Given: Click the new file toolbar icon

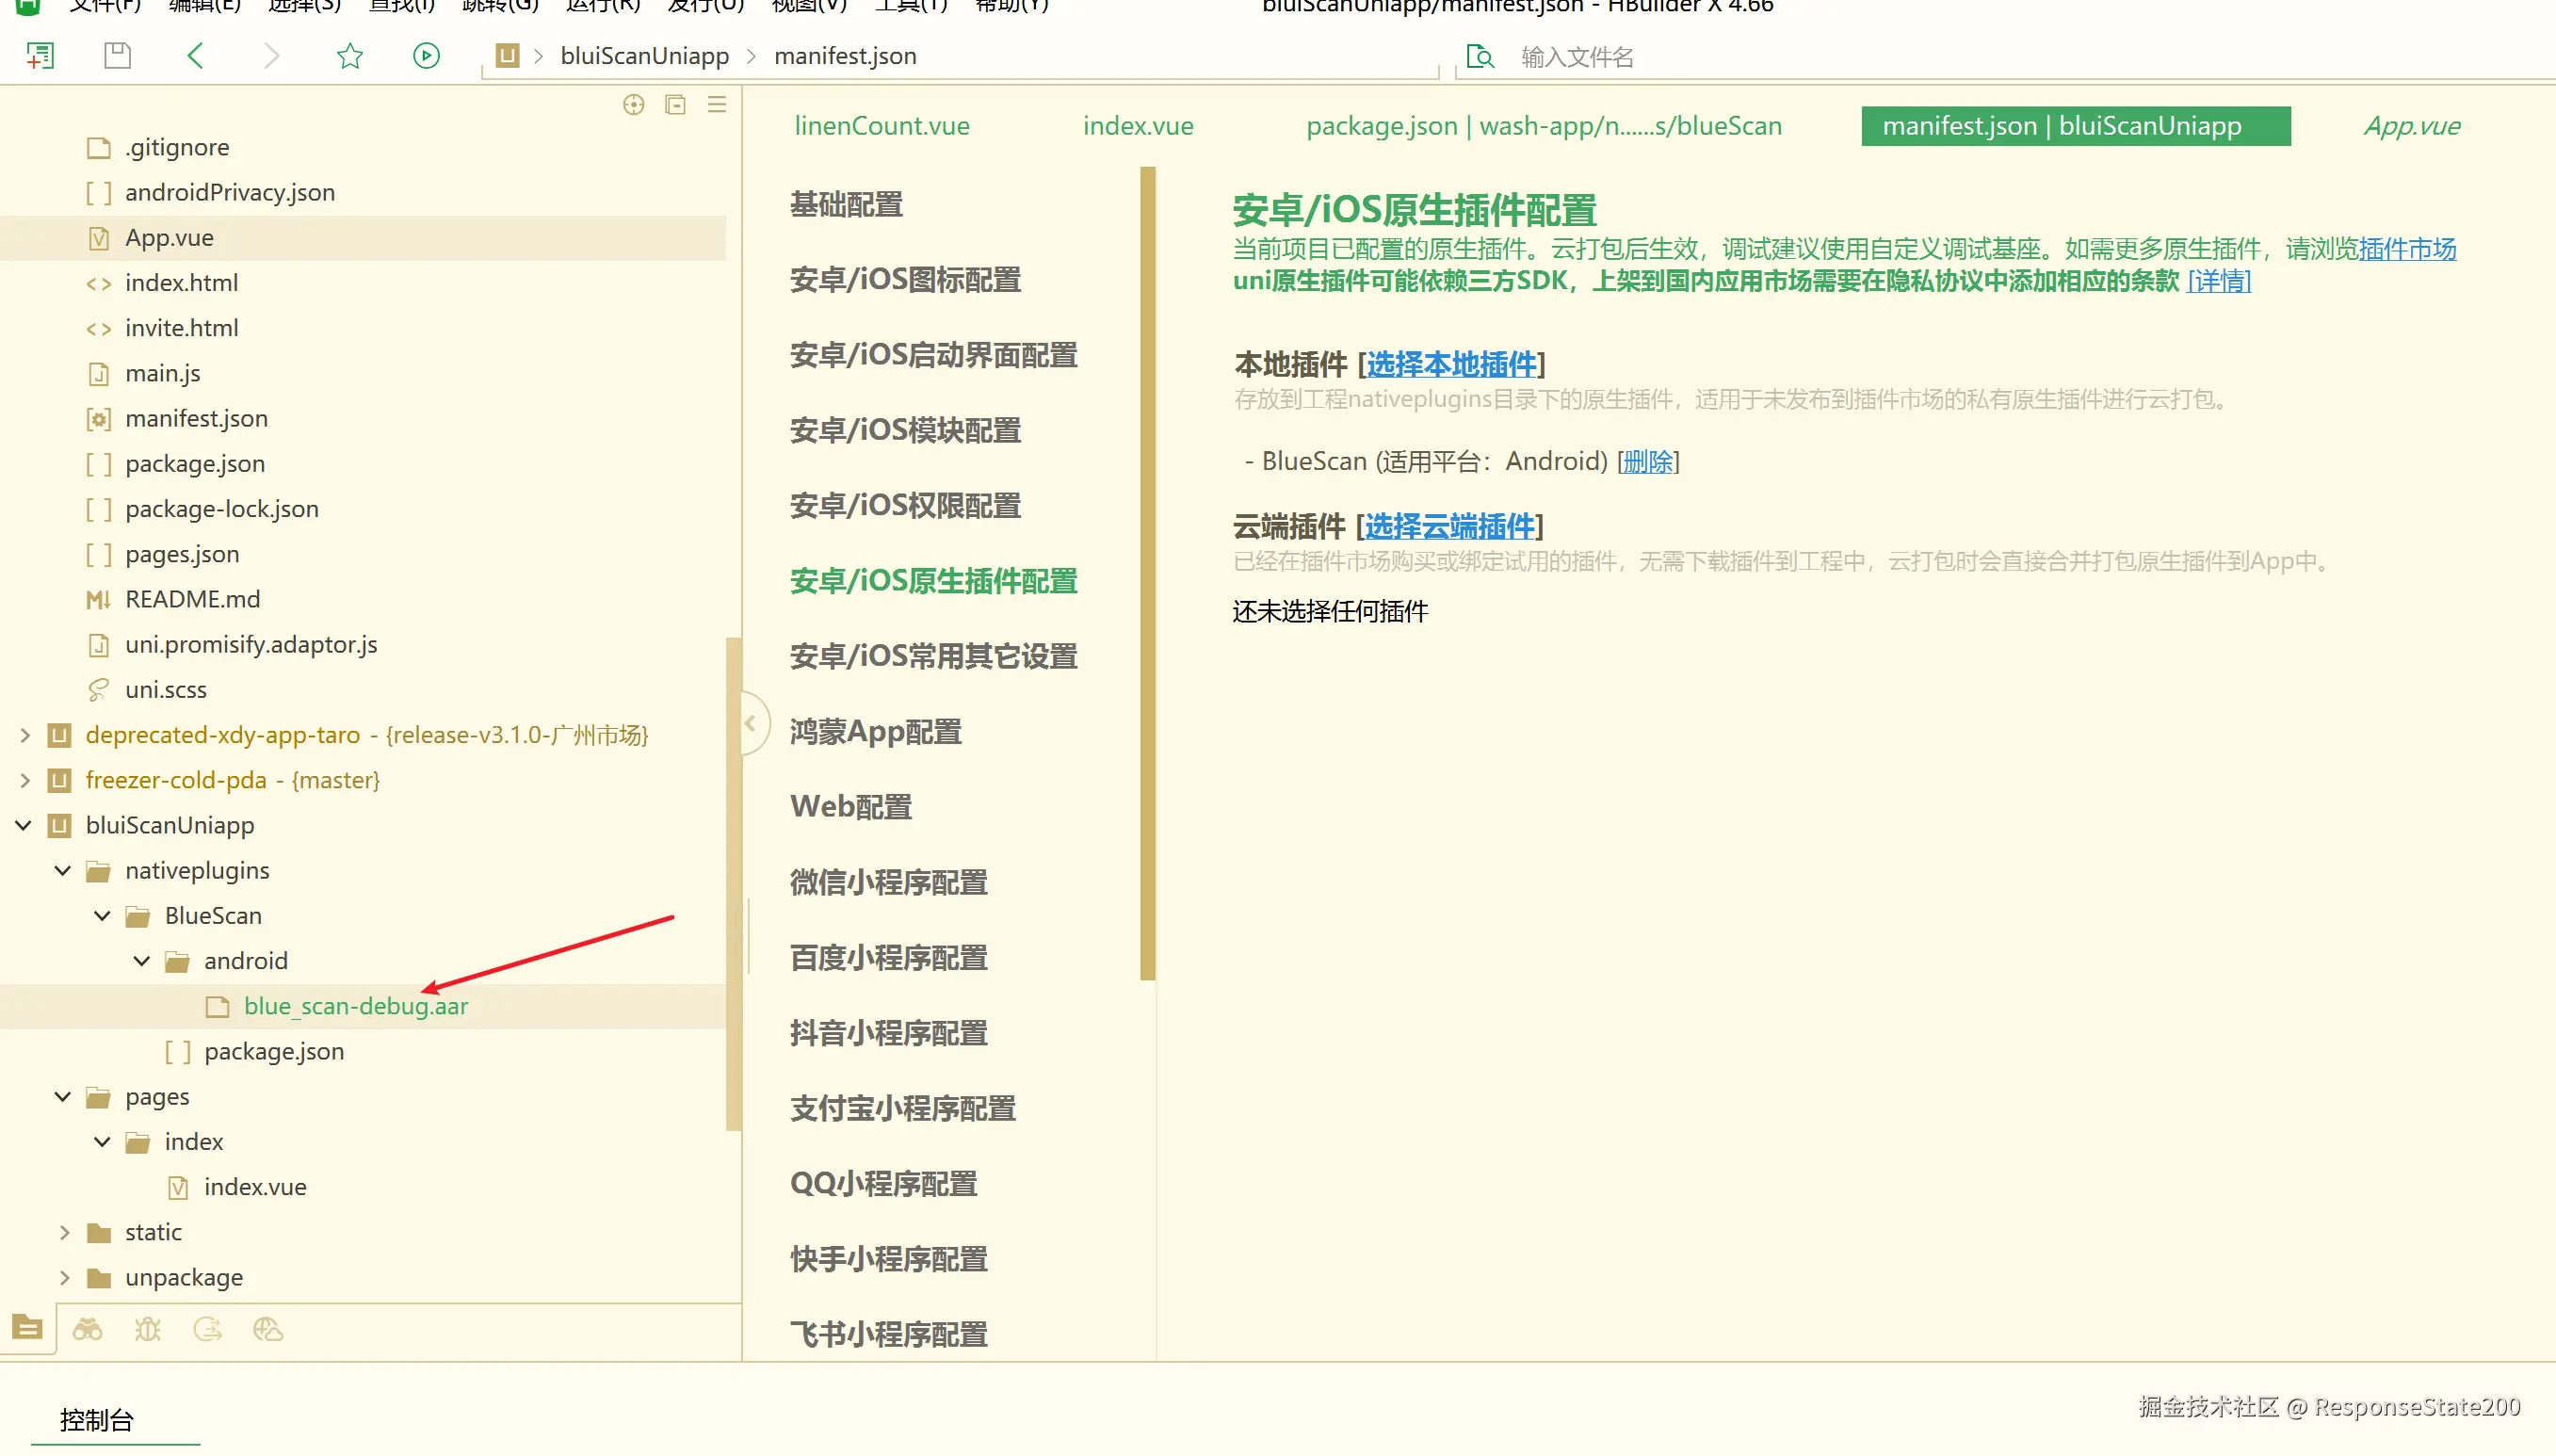Looking at the screenshot, I should click(40, 56).
